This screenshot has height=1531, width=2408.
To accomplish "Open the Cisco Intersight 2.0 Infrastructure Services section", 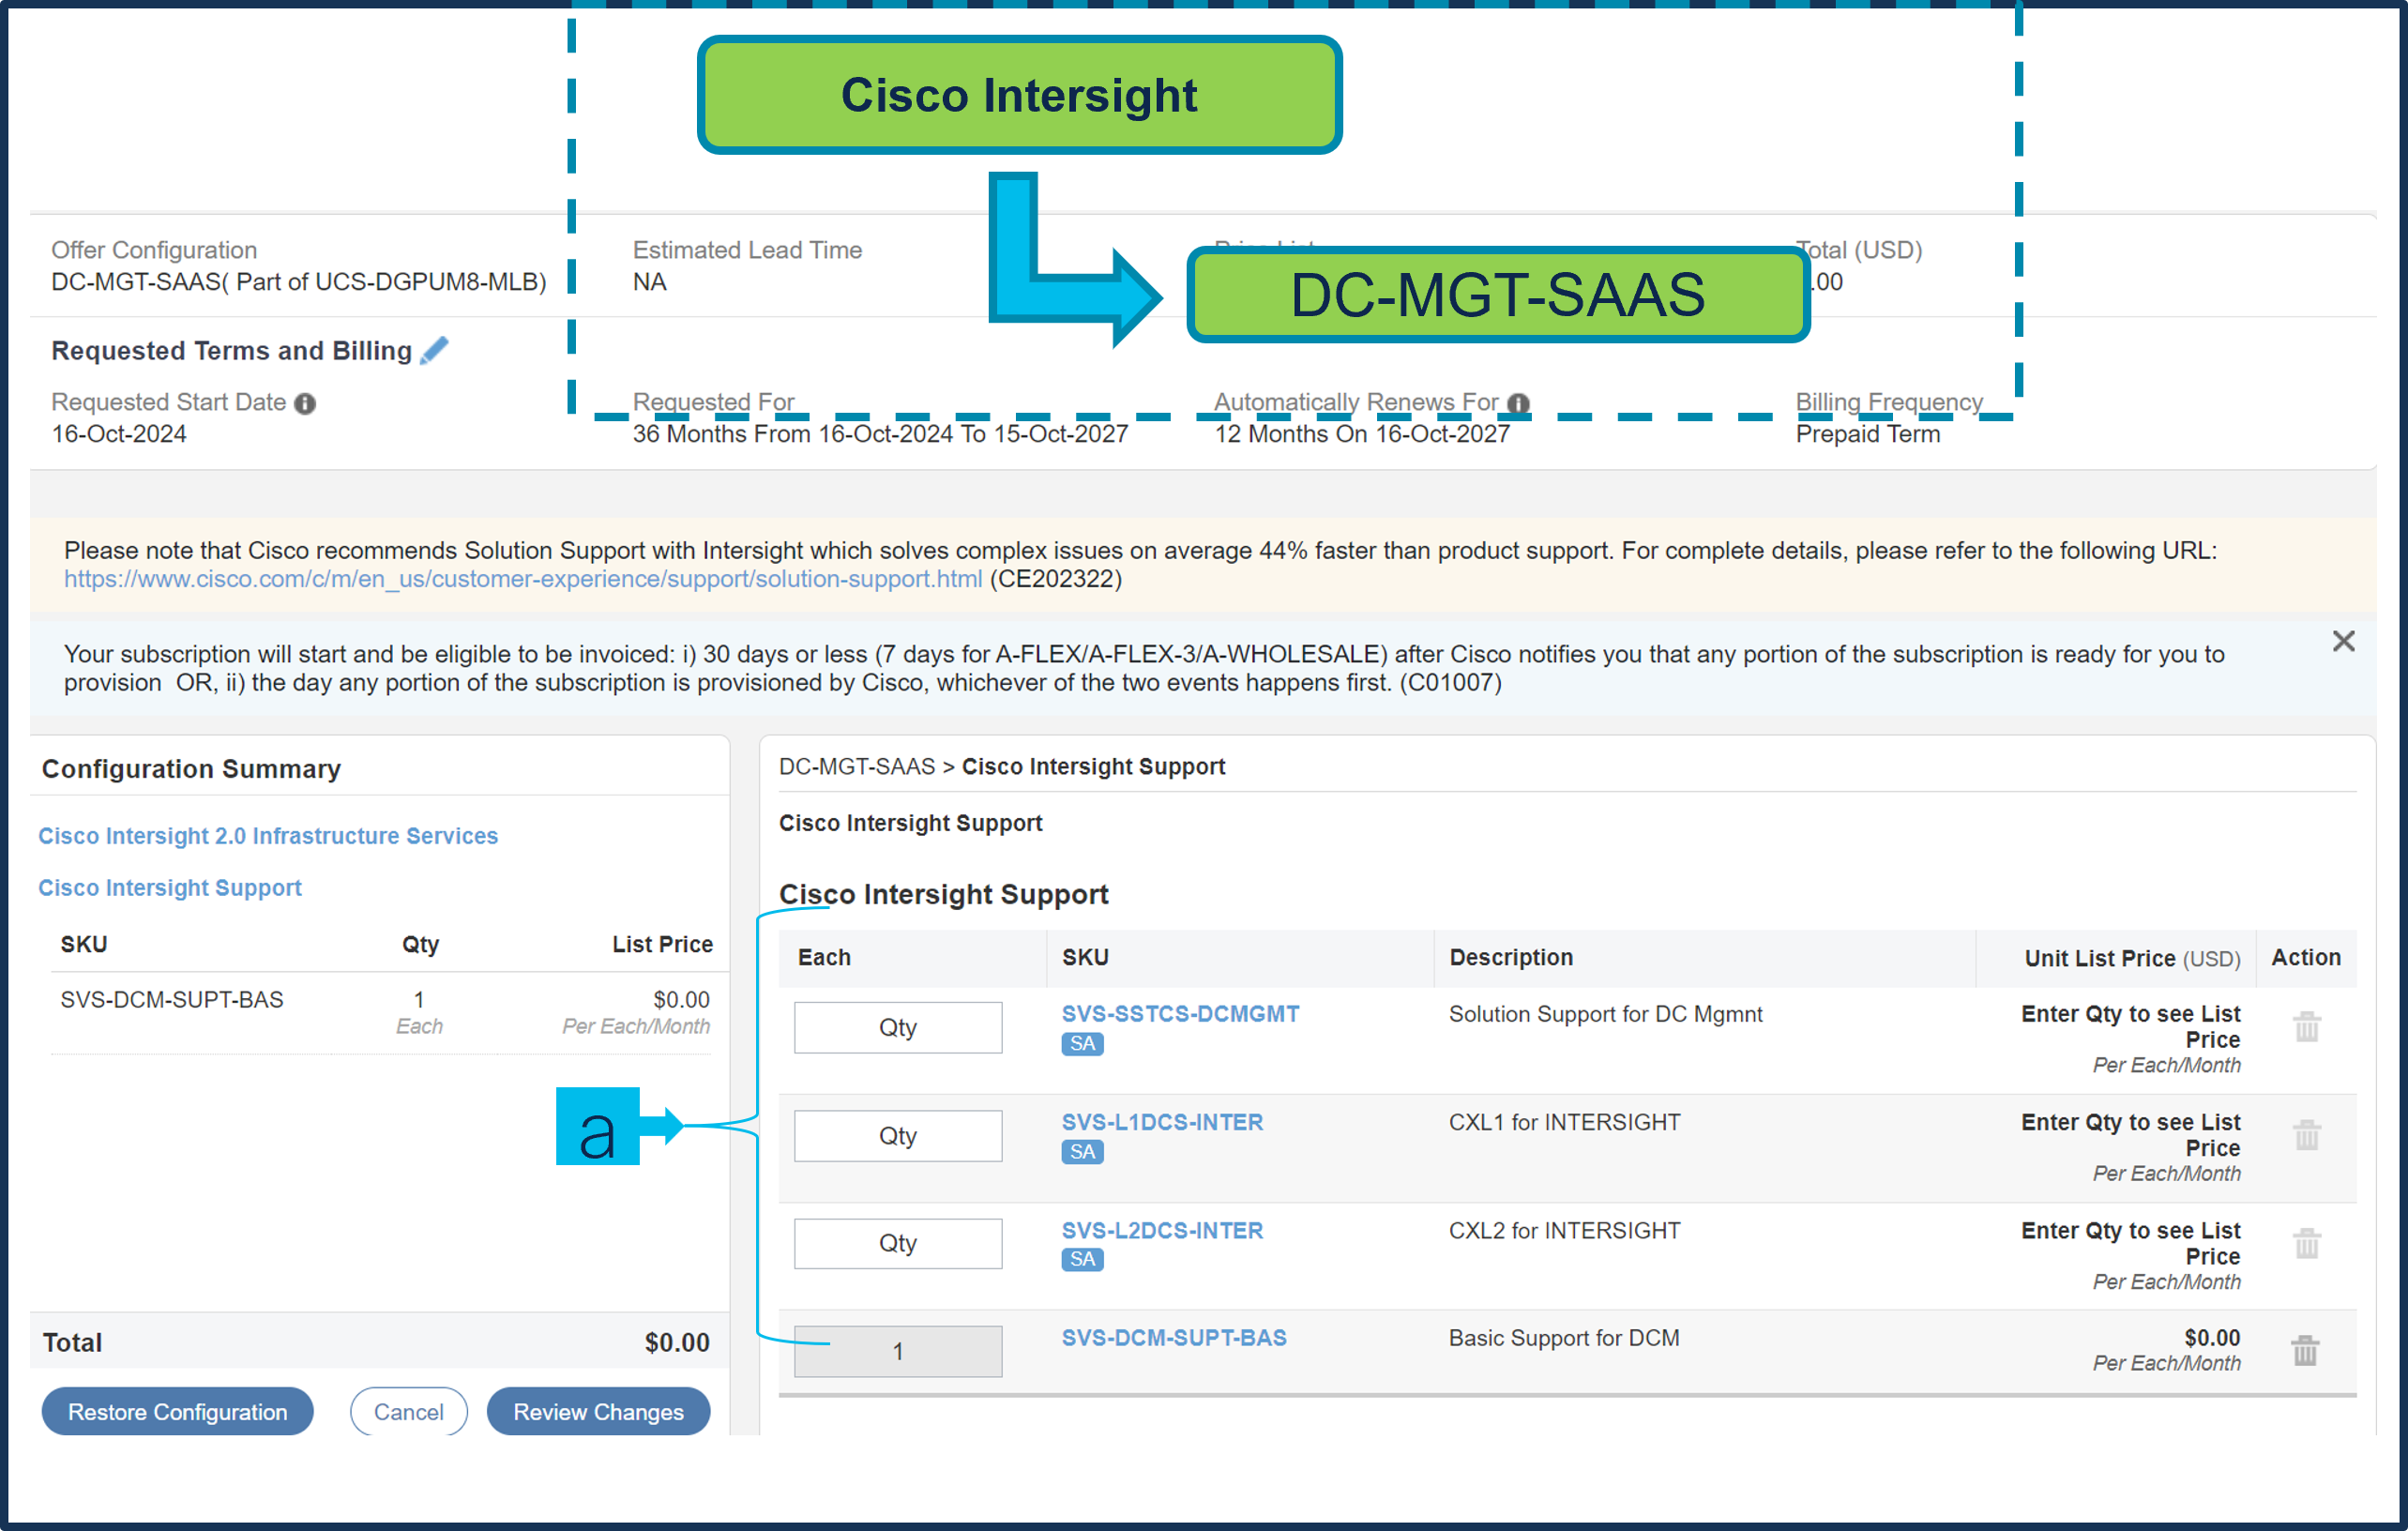I will (268, 835).
